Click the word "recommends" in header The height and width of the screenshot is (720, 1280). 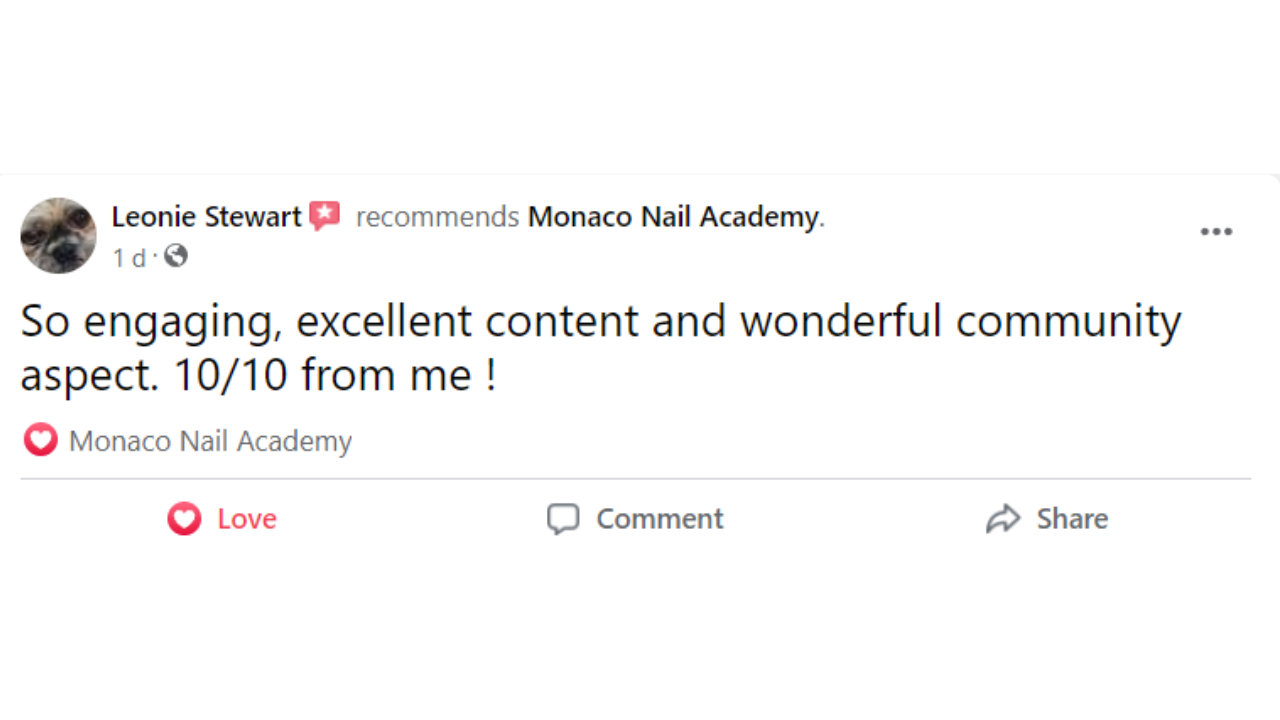point(437,217)
